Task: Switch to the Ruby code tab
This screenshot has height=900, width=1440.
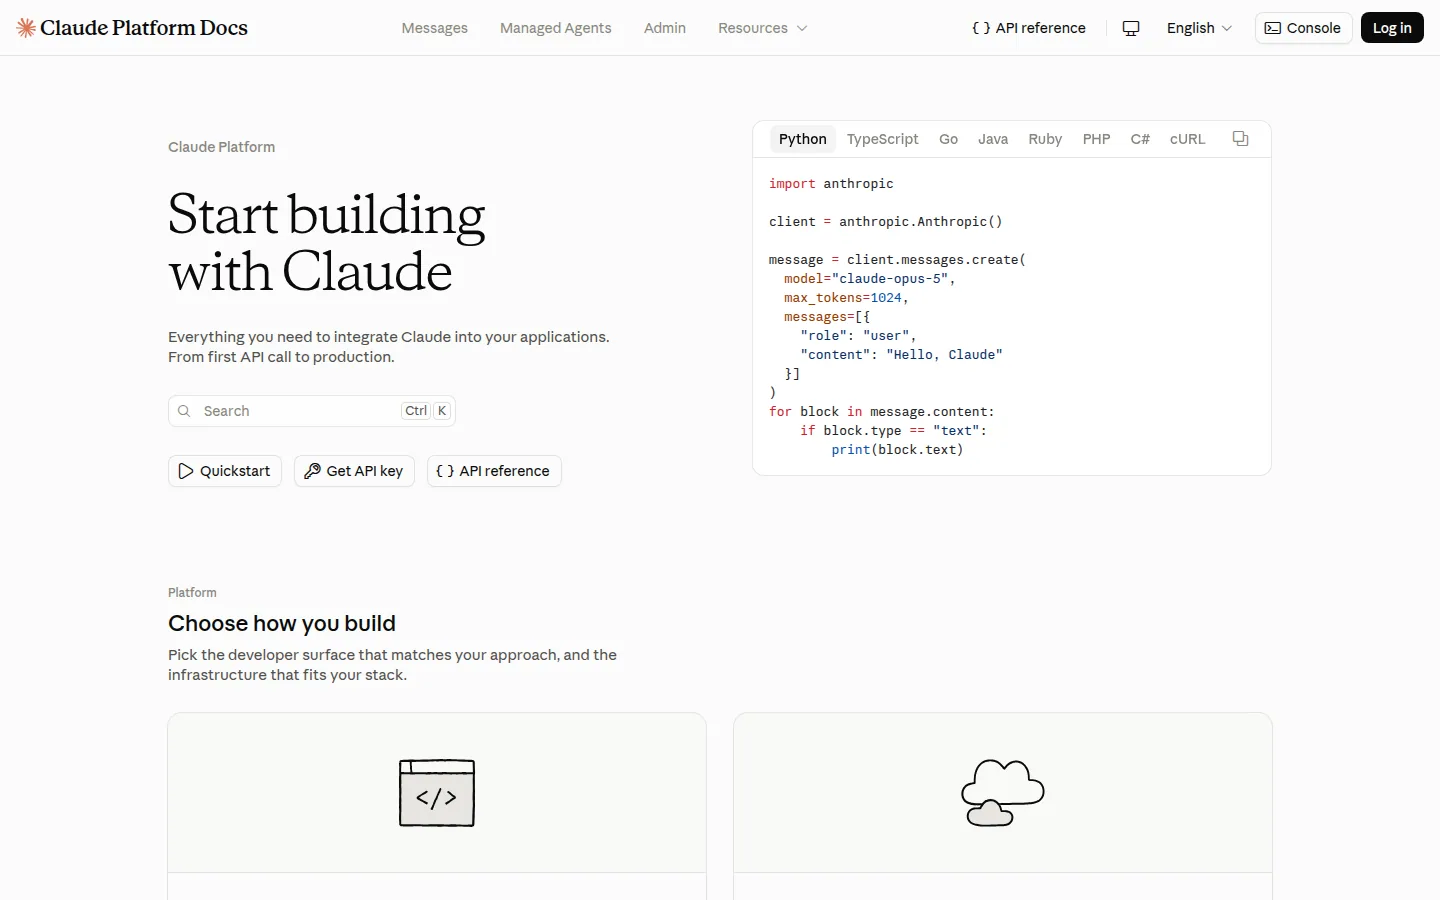Action: (1045, 139)
